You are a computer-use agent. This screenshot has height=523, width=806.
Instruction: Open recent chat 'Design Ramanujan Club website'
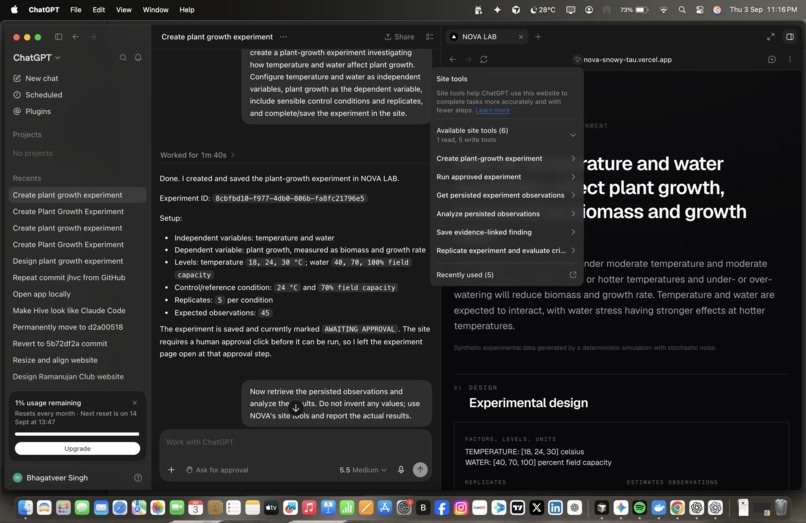click(x=77, y=376)
